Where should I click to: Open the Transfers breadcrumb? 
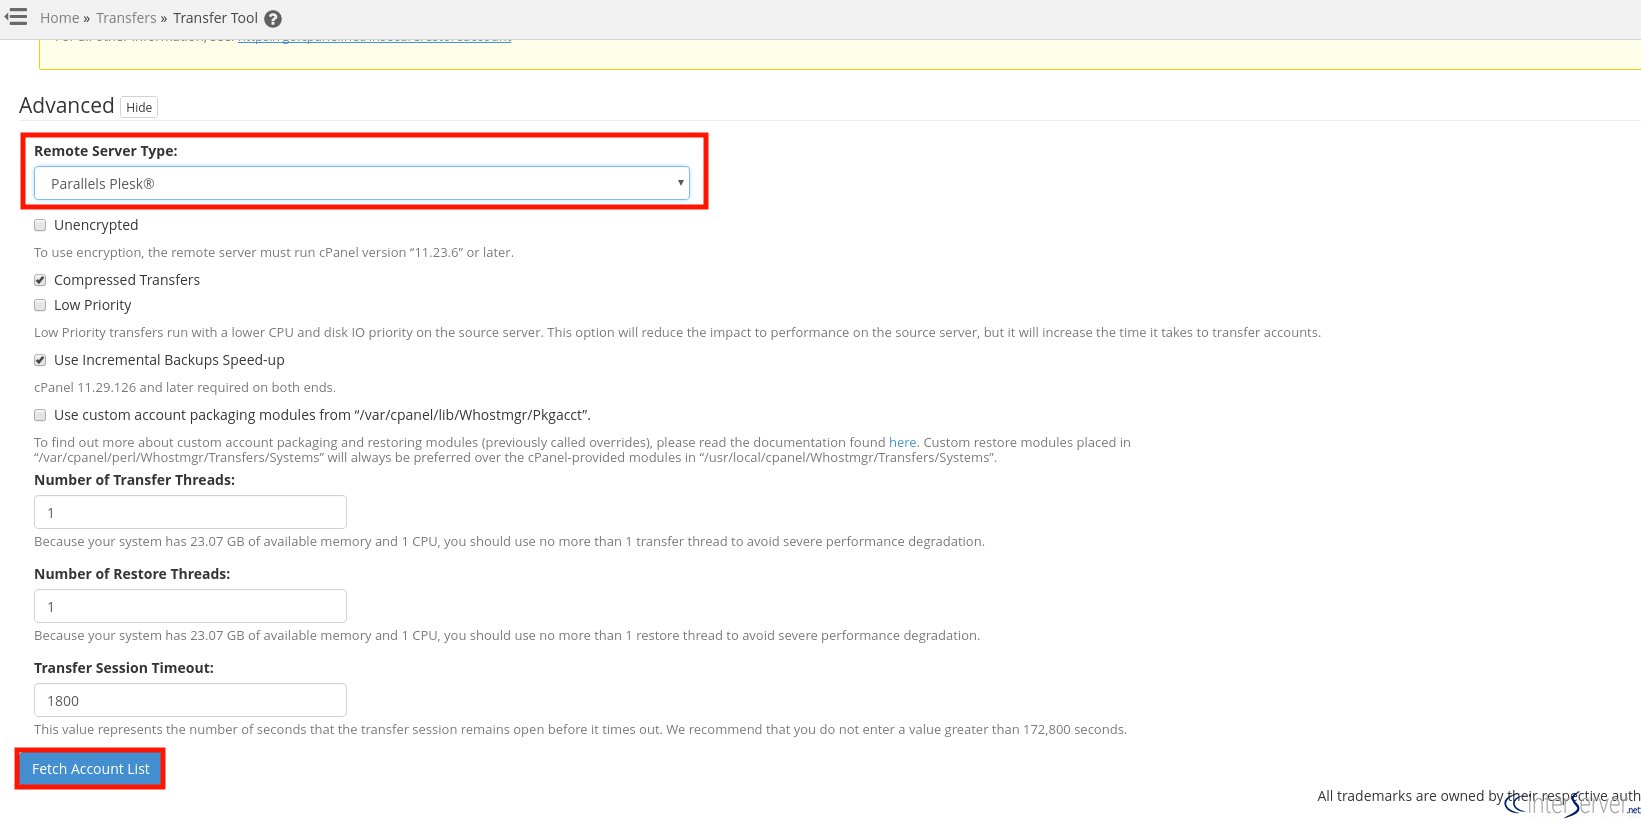126,18
